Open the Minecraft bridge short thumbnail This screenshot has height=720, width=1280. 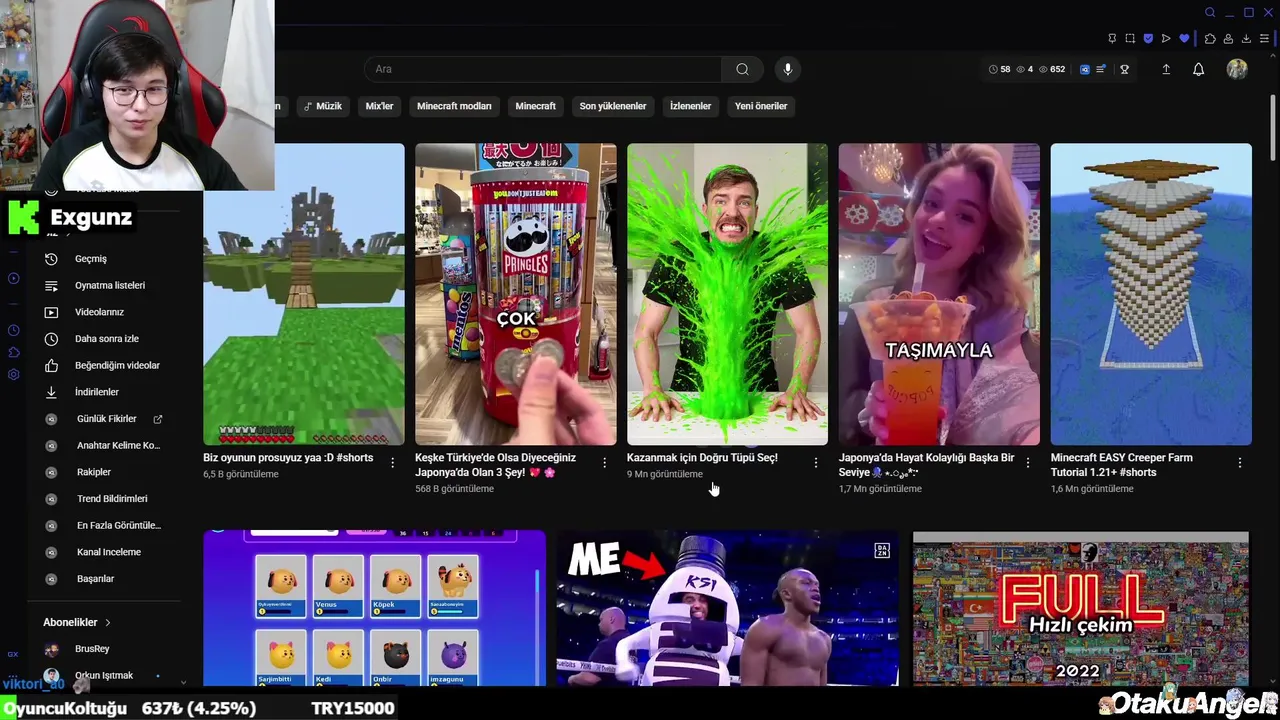304,294
